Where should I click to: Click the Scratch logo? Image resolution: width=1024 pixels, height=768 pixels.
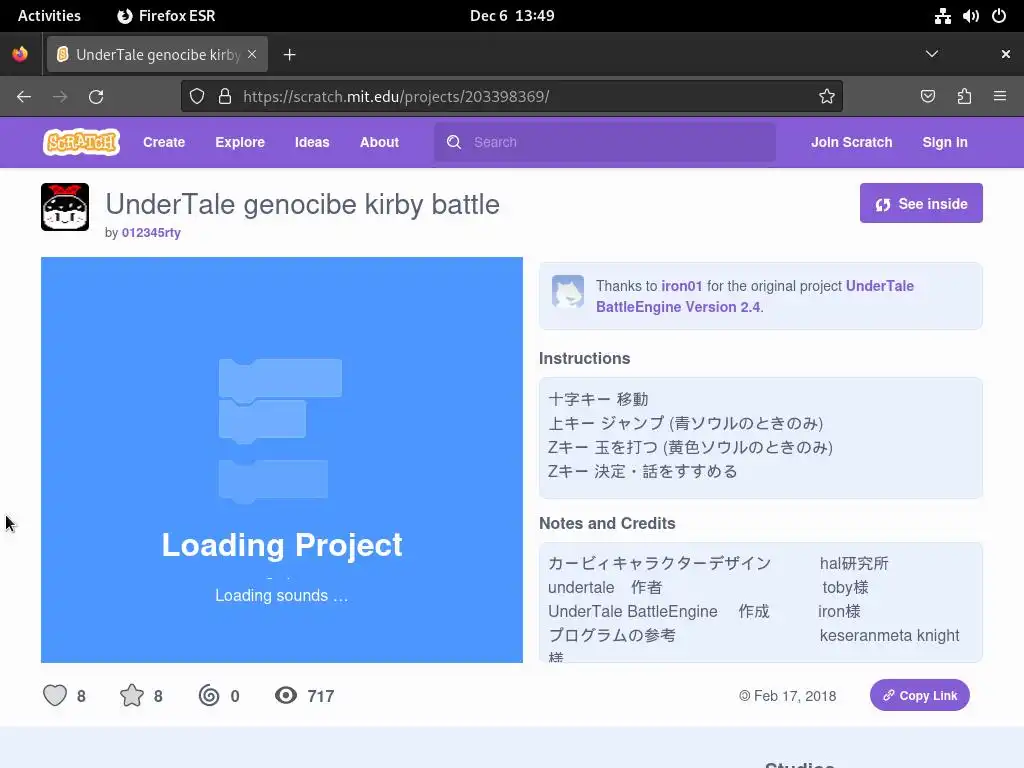[x=82, y=142]
